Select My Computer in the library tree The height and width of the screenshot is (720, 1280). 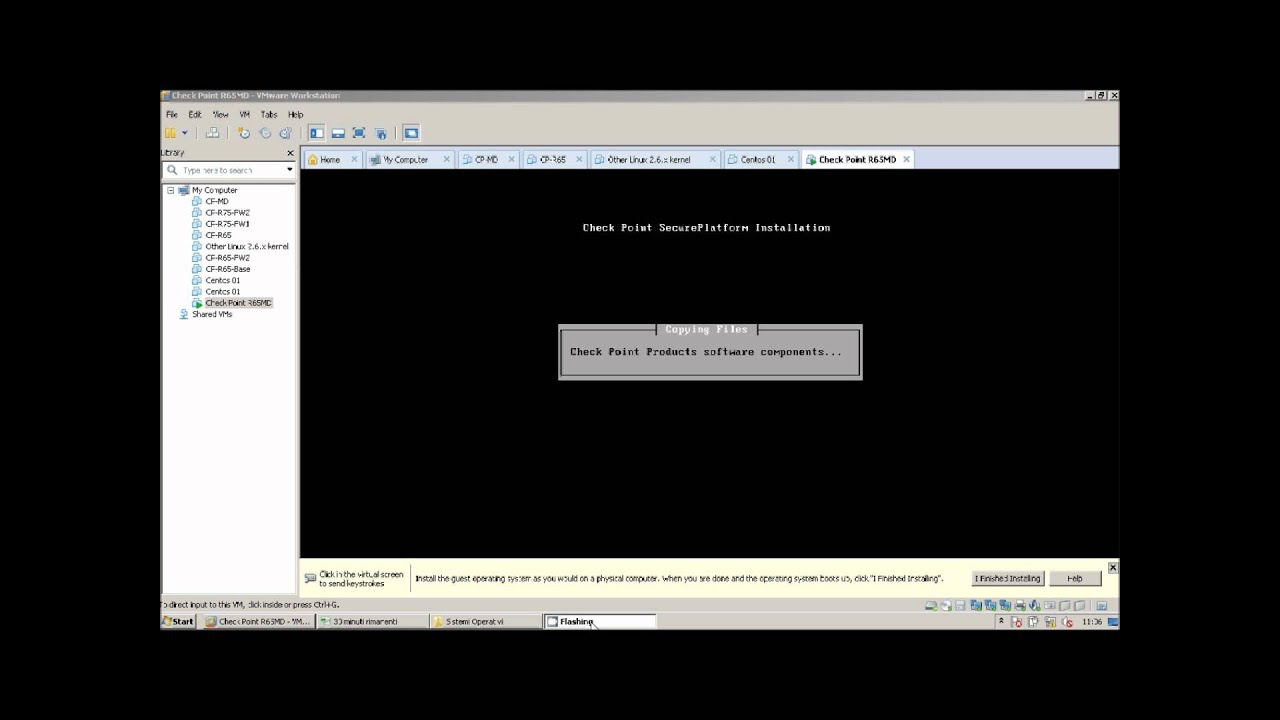pos(215,190)
